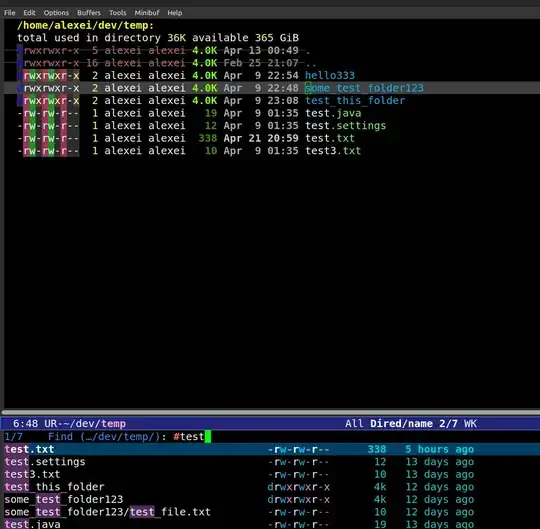
Task: Choose test3.txt completion candidate
Action: 270,475
